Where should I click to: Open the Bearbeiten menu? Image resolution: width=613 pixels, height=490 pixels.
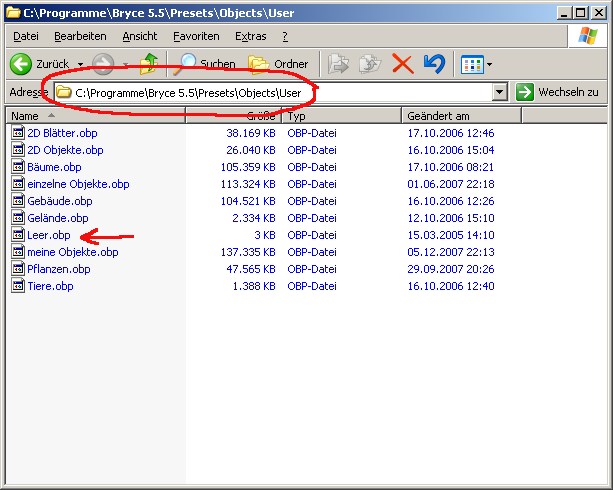80,36
